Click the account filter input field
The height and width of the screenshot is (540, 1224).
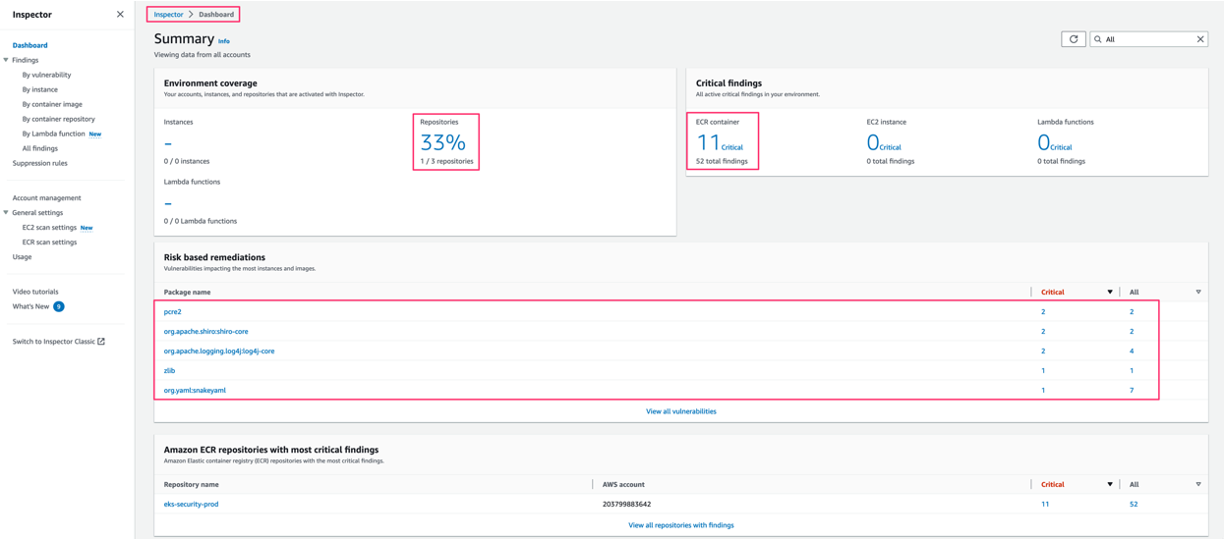click(1148, 39)
